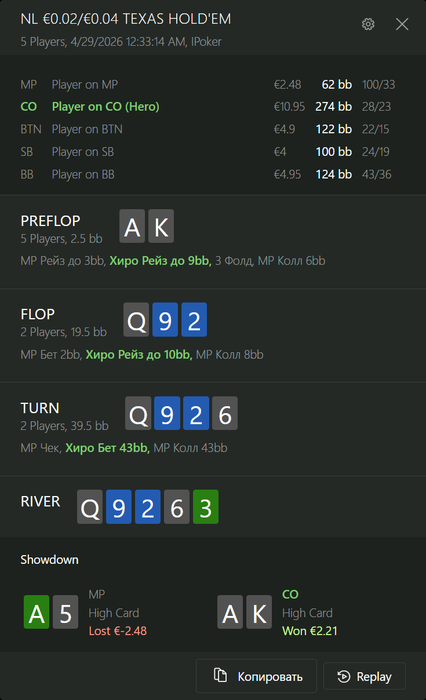The height and width of the screenshot is (700, 426).
Task: Open the settings gear icon
Action: (x=368, y=24)
